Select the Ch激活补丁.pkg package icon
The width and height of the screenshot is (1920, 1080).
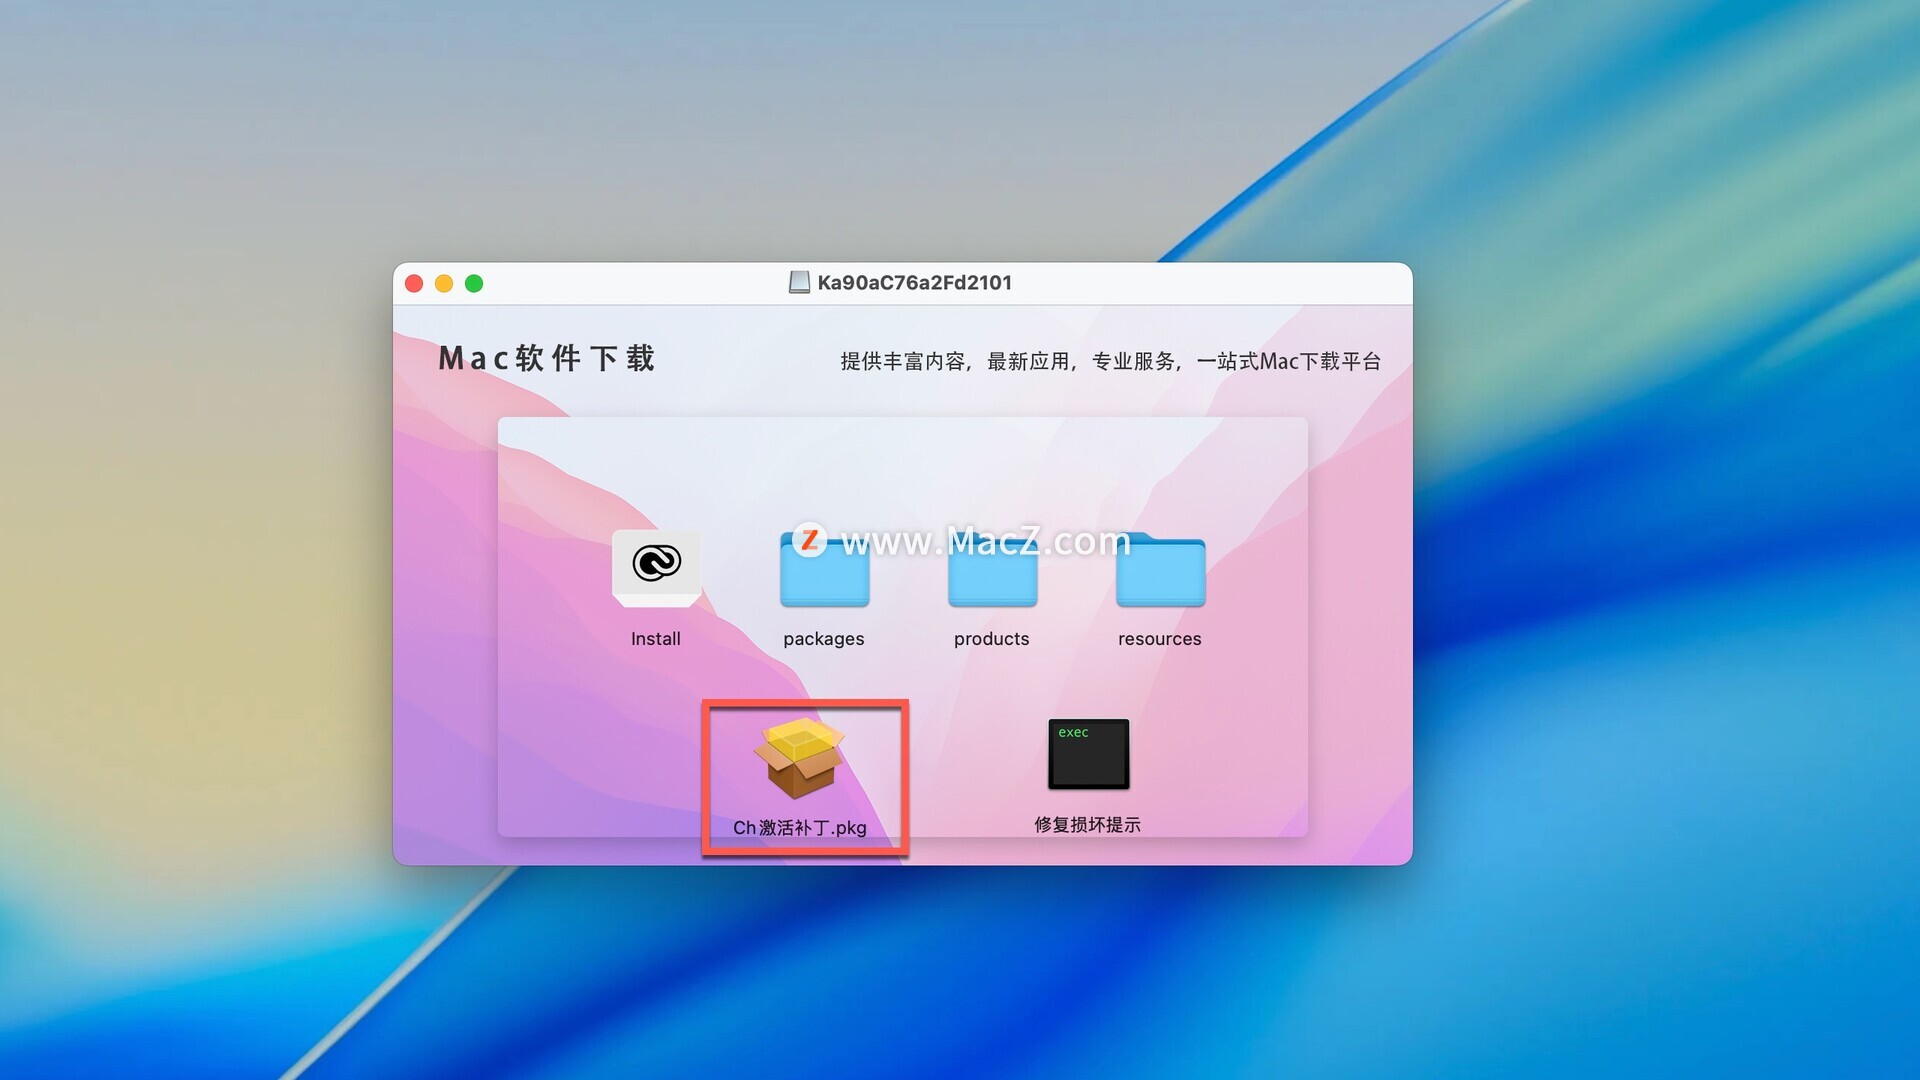coord(799,758)
